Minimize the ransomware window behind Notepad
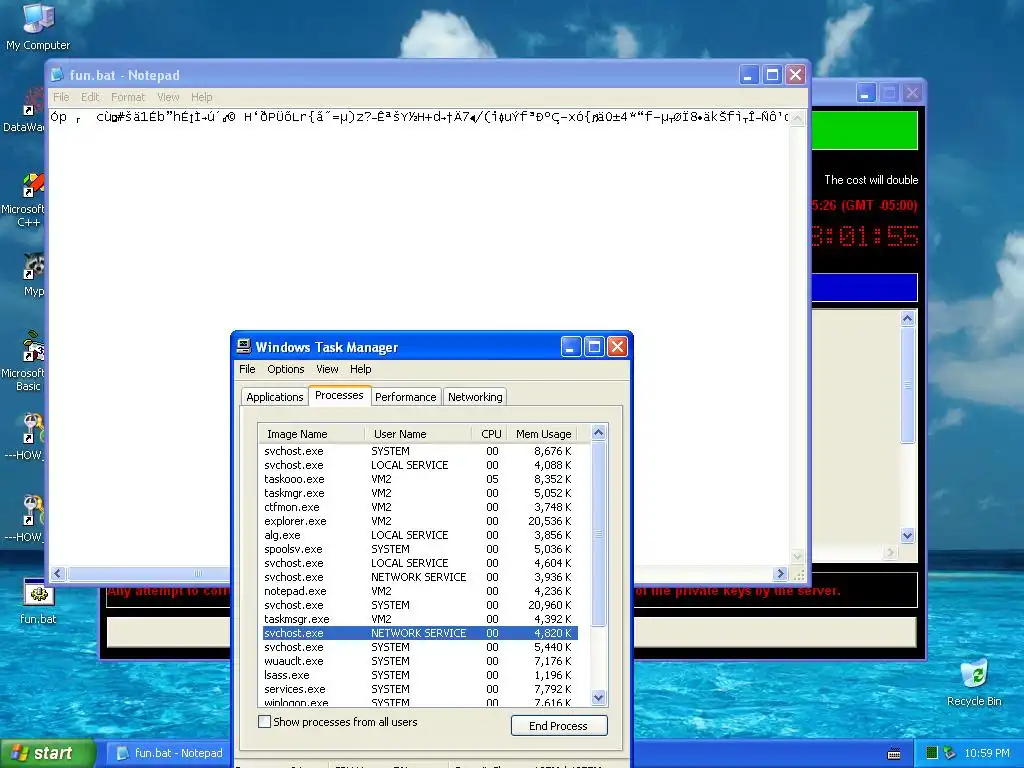 tap(866, 93)
